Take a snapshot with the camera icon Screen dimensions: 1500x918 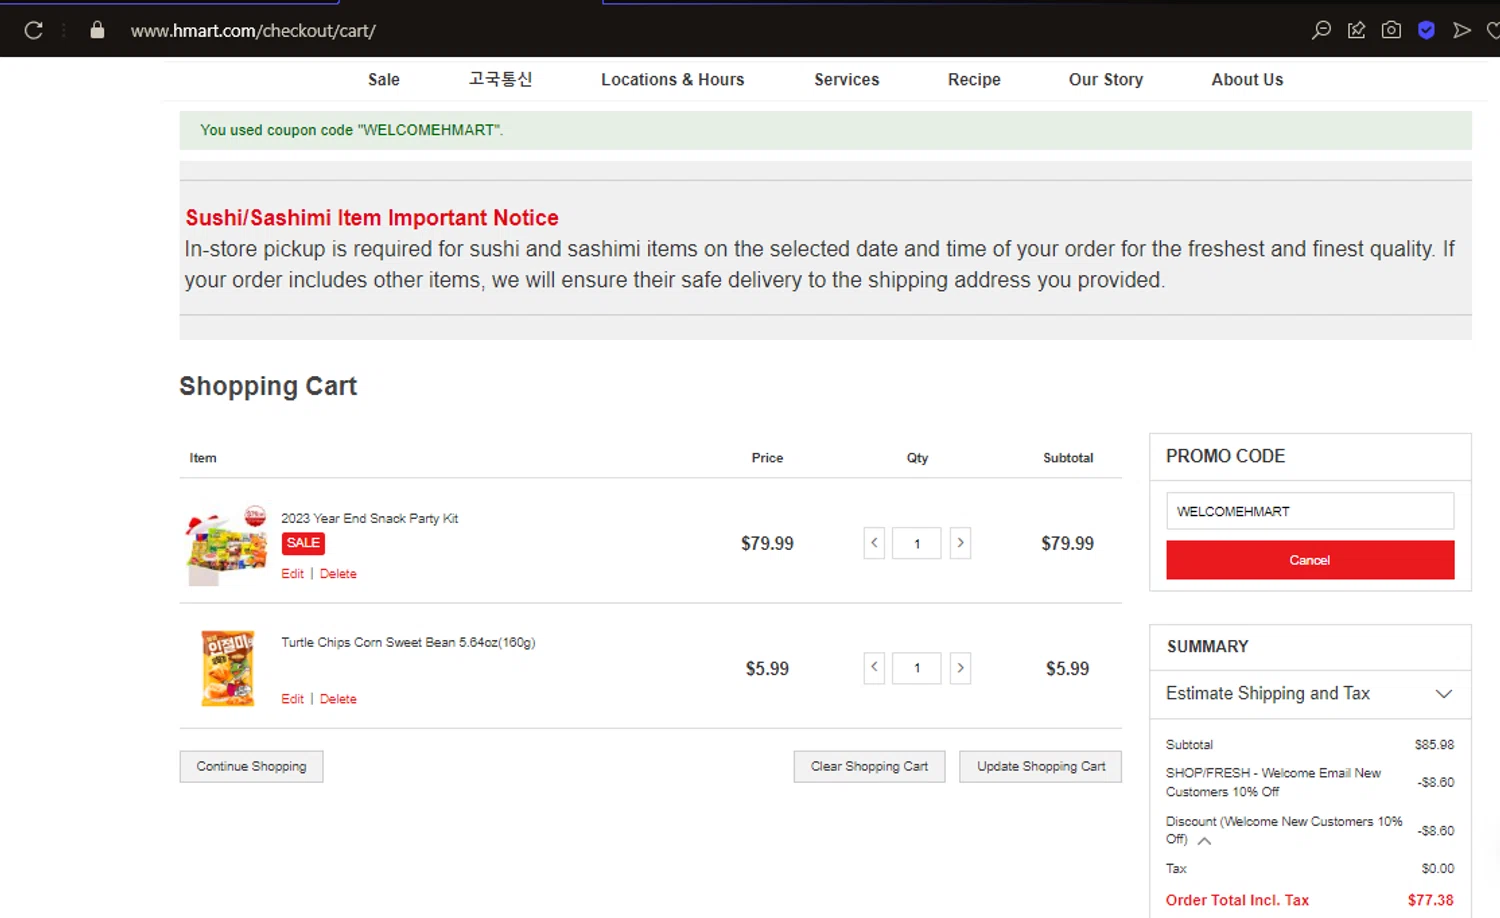coord(1391,30)
